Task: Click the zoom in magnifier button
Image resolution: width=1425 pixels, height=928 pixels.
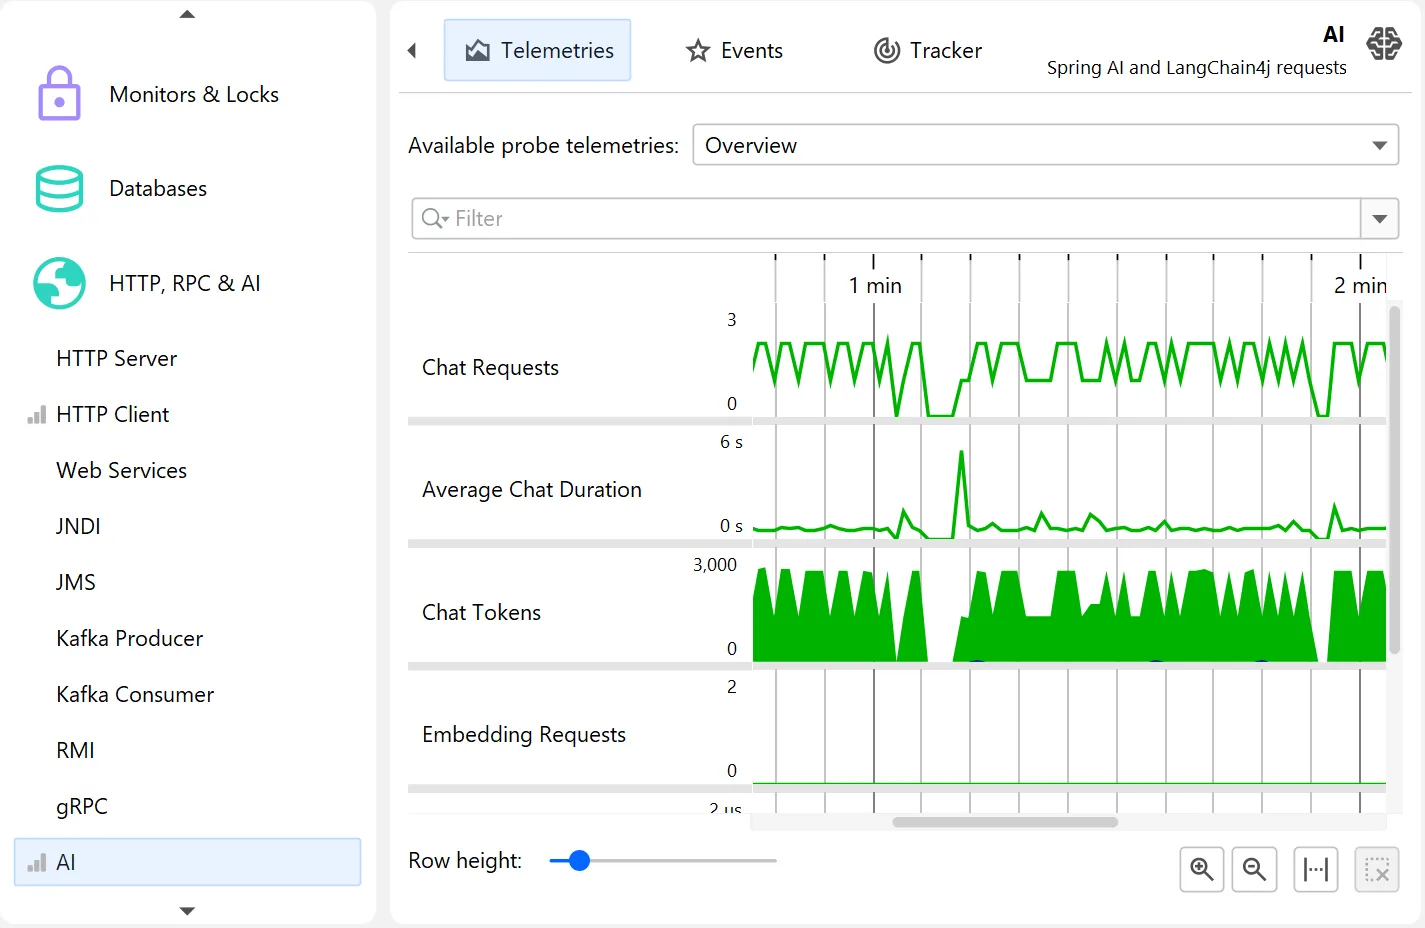Action: [1201, 870]
